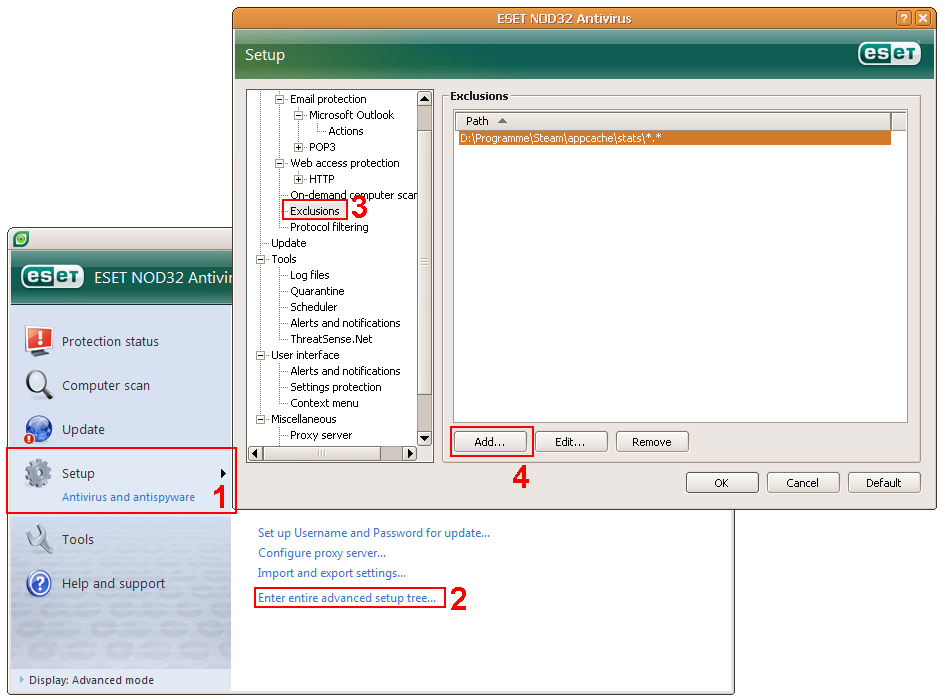Click Default button in Setup dialog
945x700 pixels.
coord(884,482)
